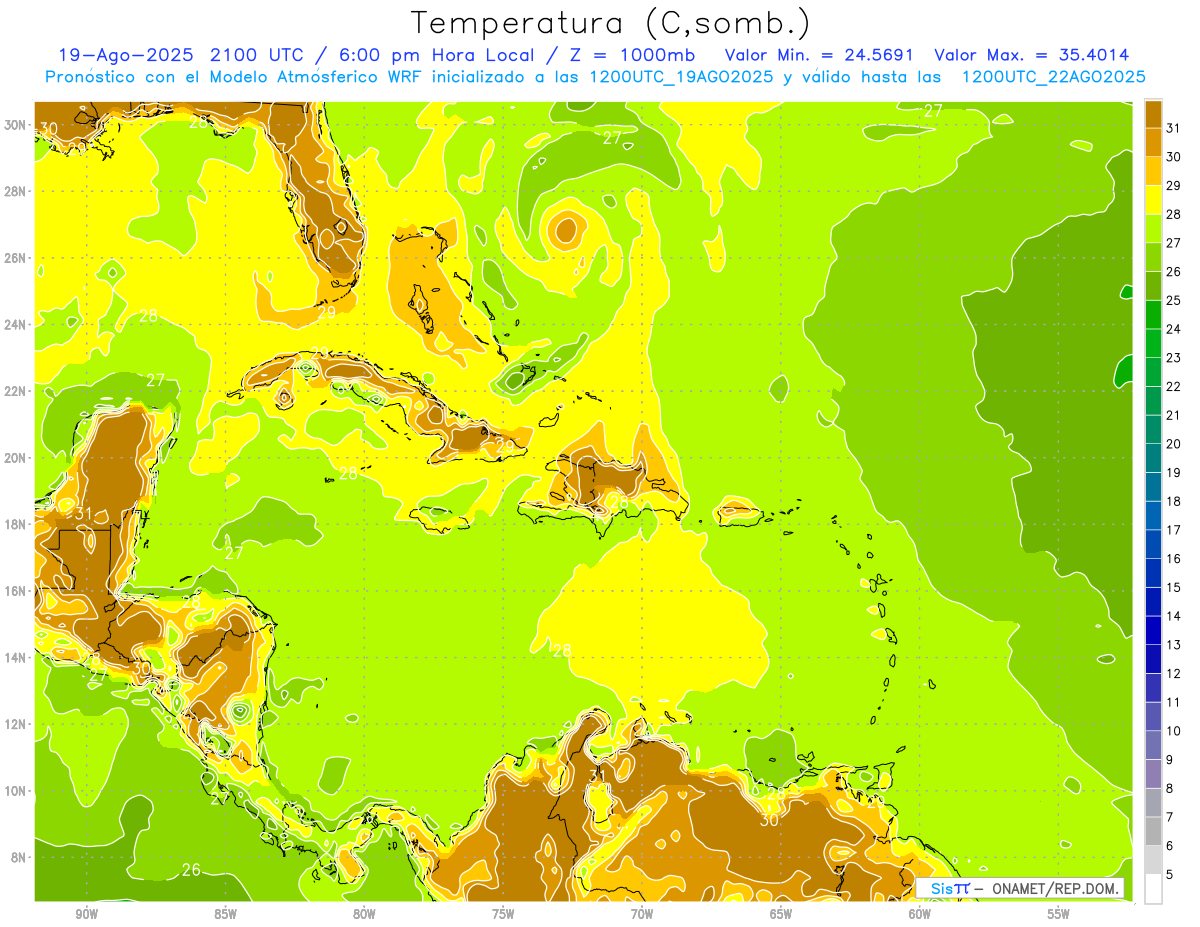Click legend value 13
This screenshot has width=1200, height=927.
click(x=1173, y=645)
